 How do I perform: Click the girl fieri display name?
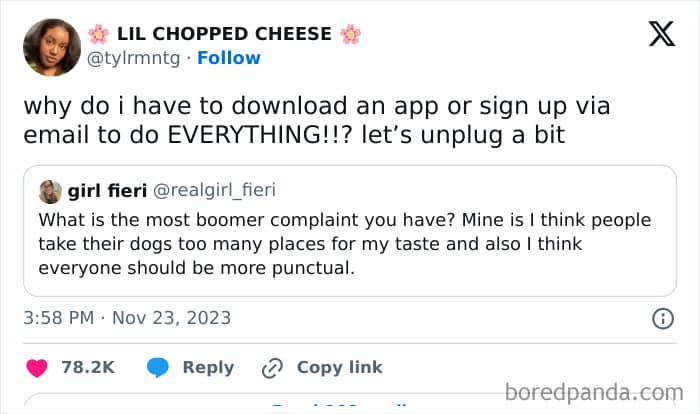[x=109, y=190]
